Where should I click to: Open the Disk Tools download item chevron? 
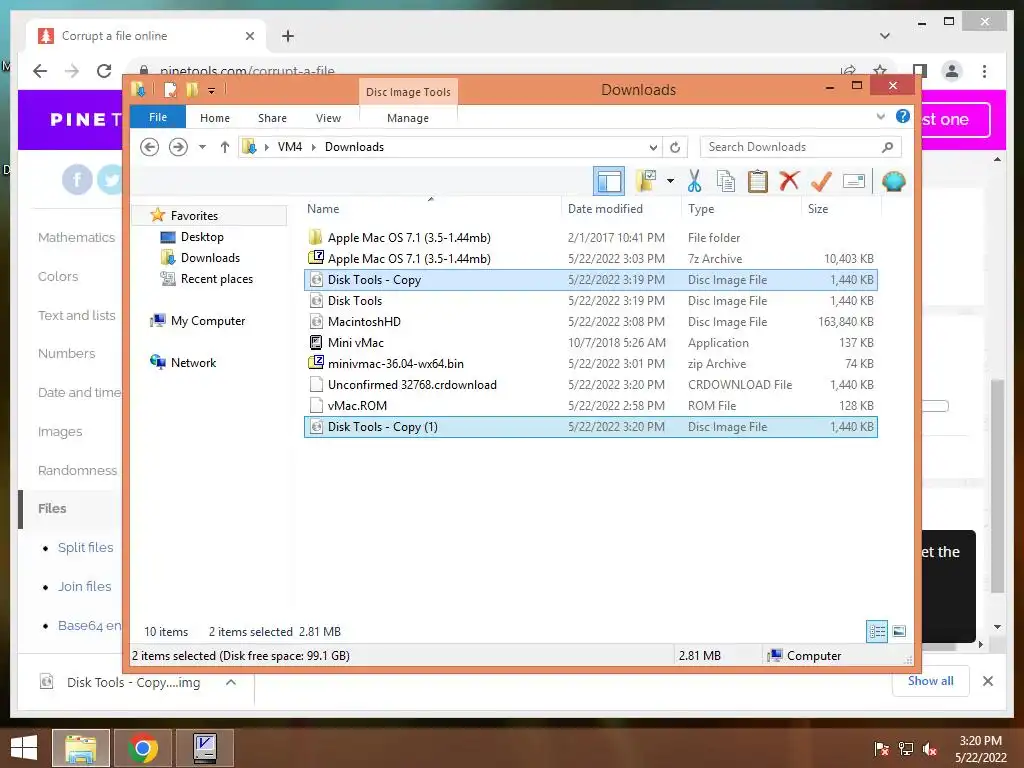[x=231, y=682]
